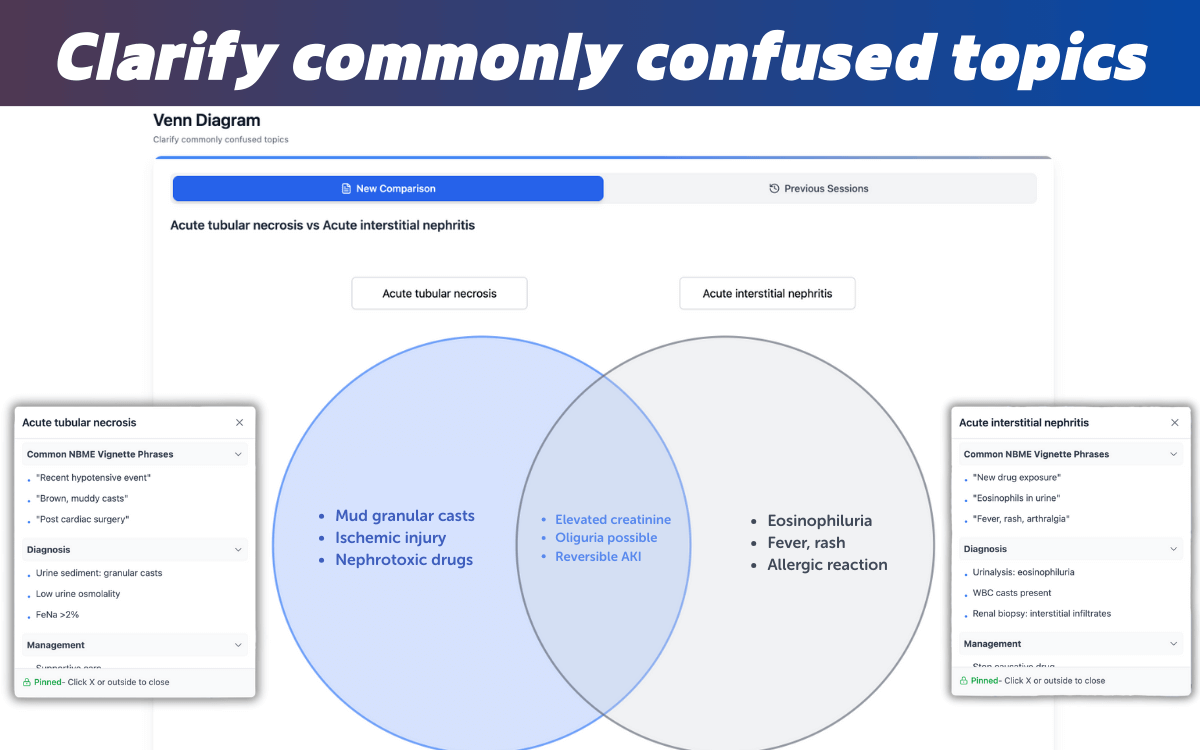
Task: Collapse the Diagnosis section under Acute interstitial nephritis
Action: [x=1174, y=549]
